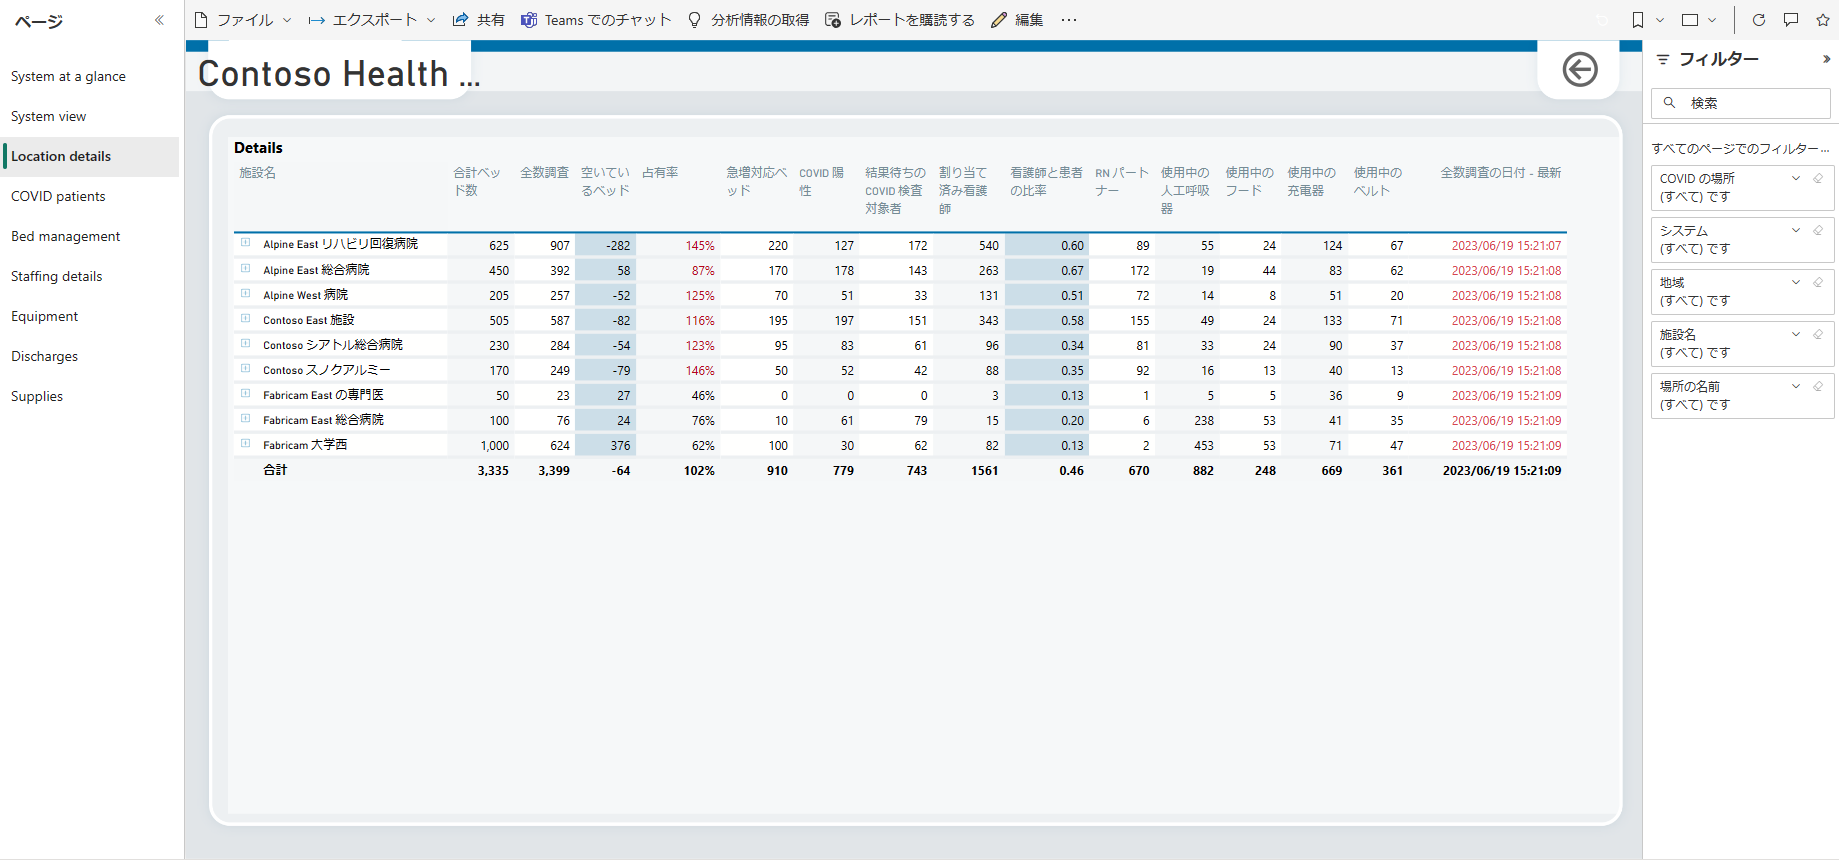Sort by 合計ベッド数 column header
The width and height of the screenshot is (1839, 860).
477,181
